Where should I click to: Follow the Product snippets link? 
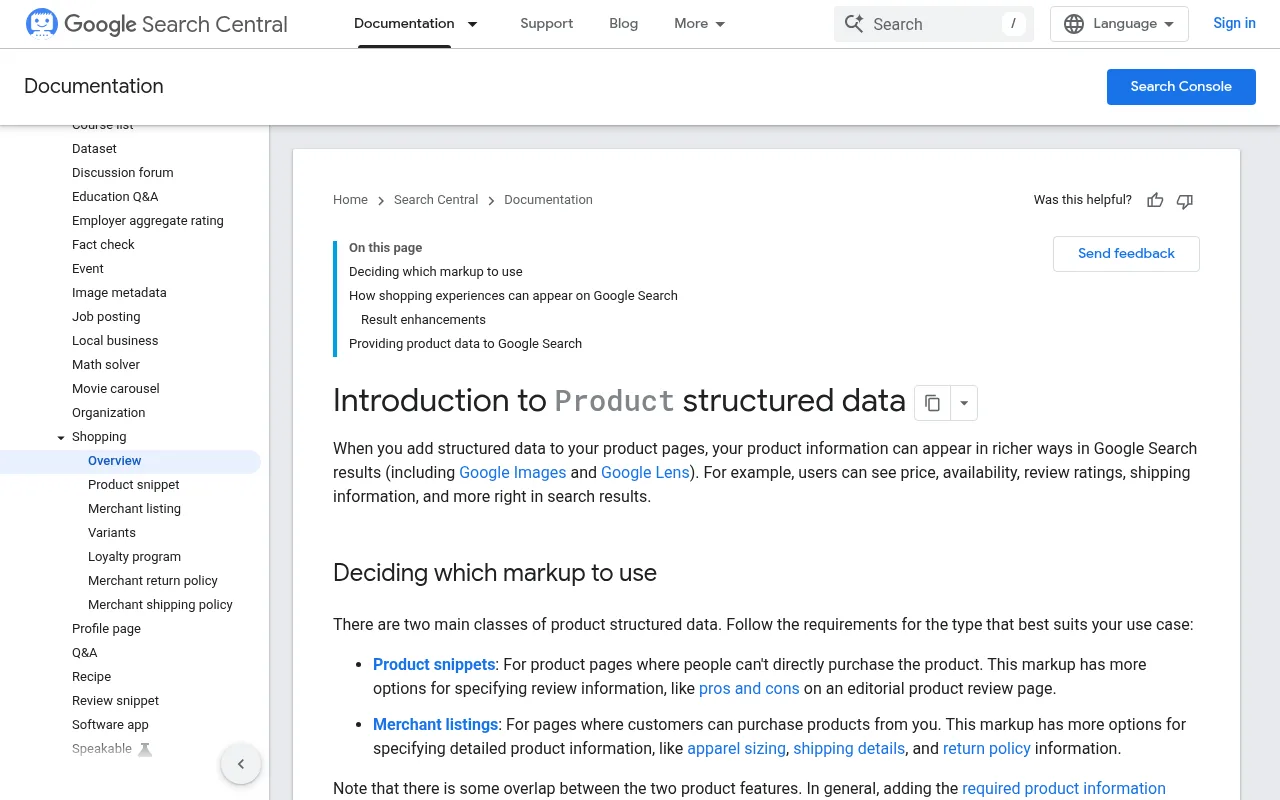click(x=434, y=665)
